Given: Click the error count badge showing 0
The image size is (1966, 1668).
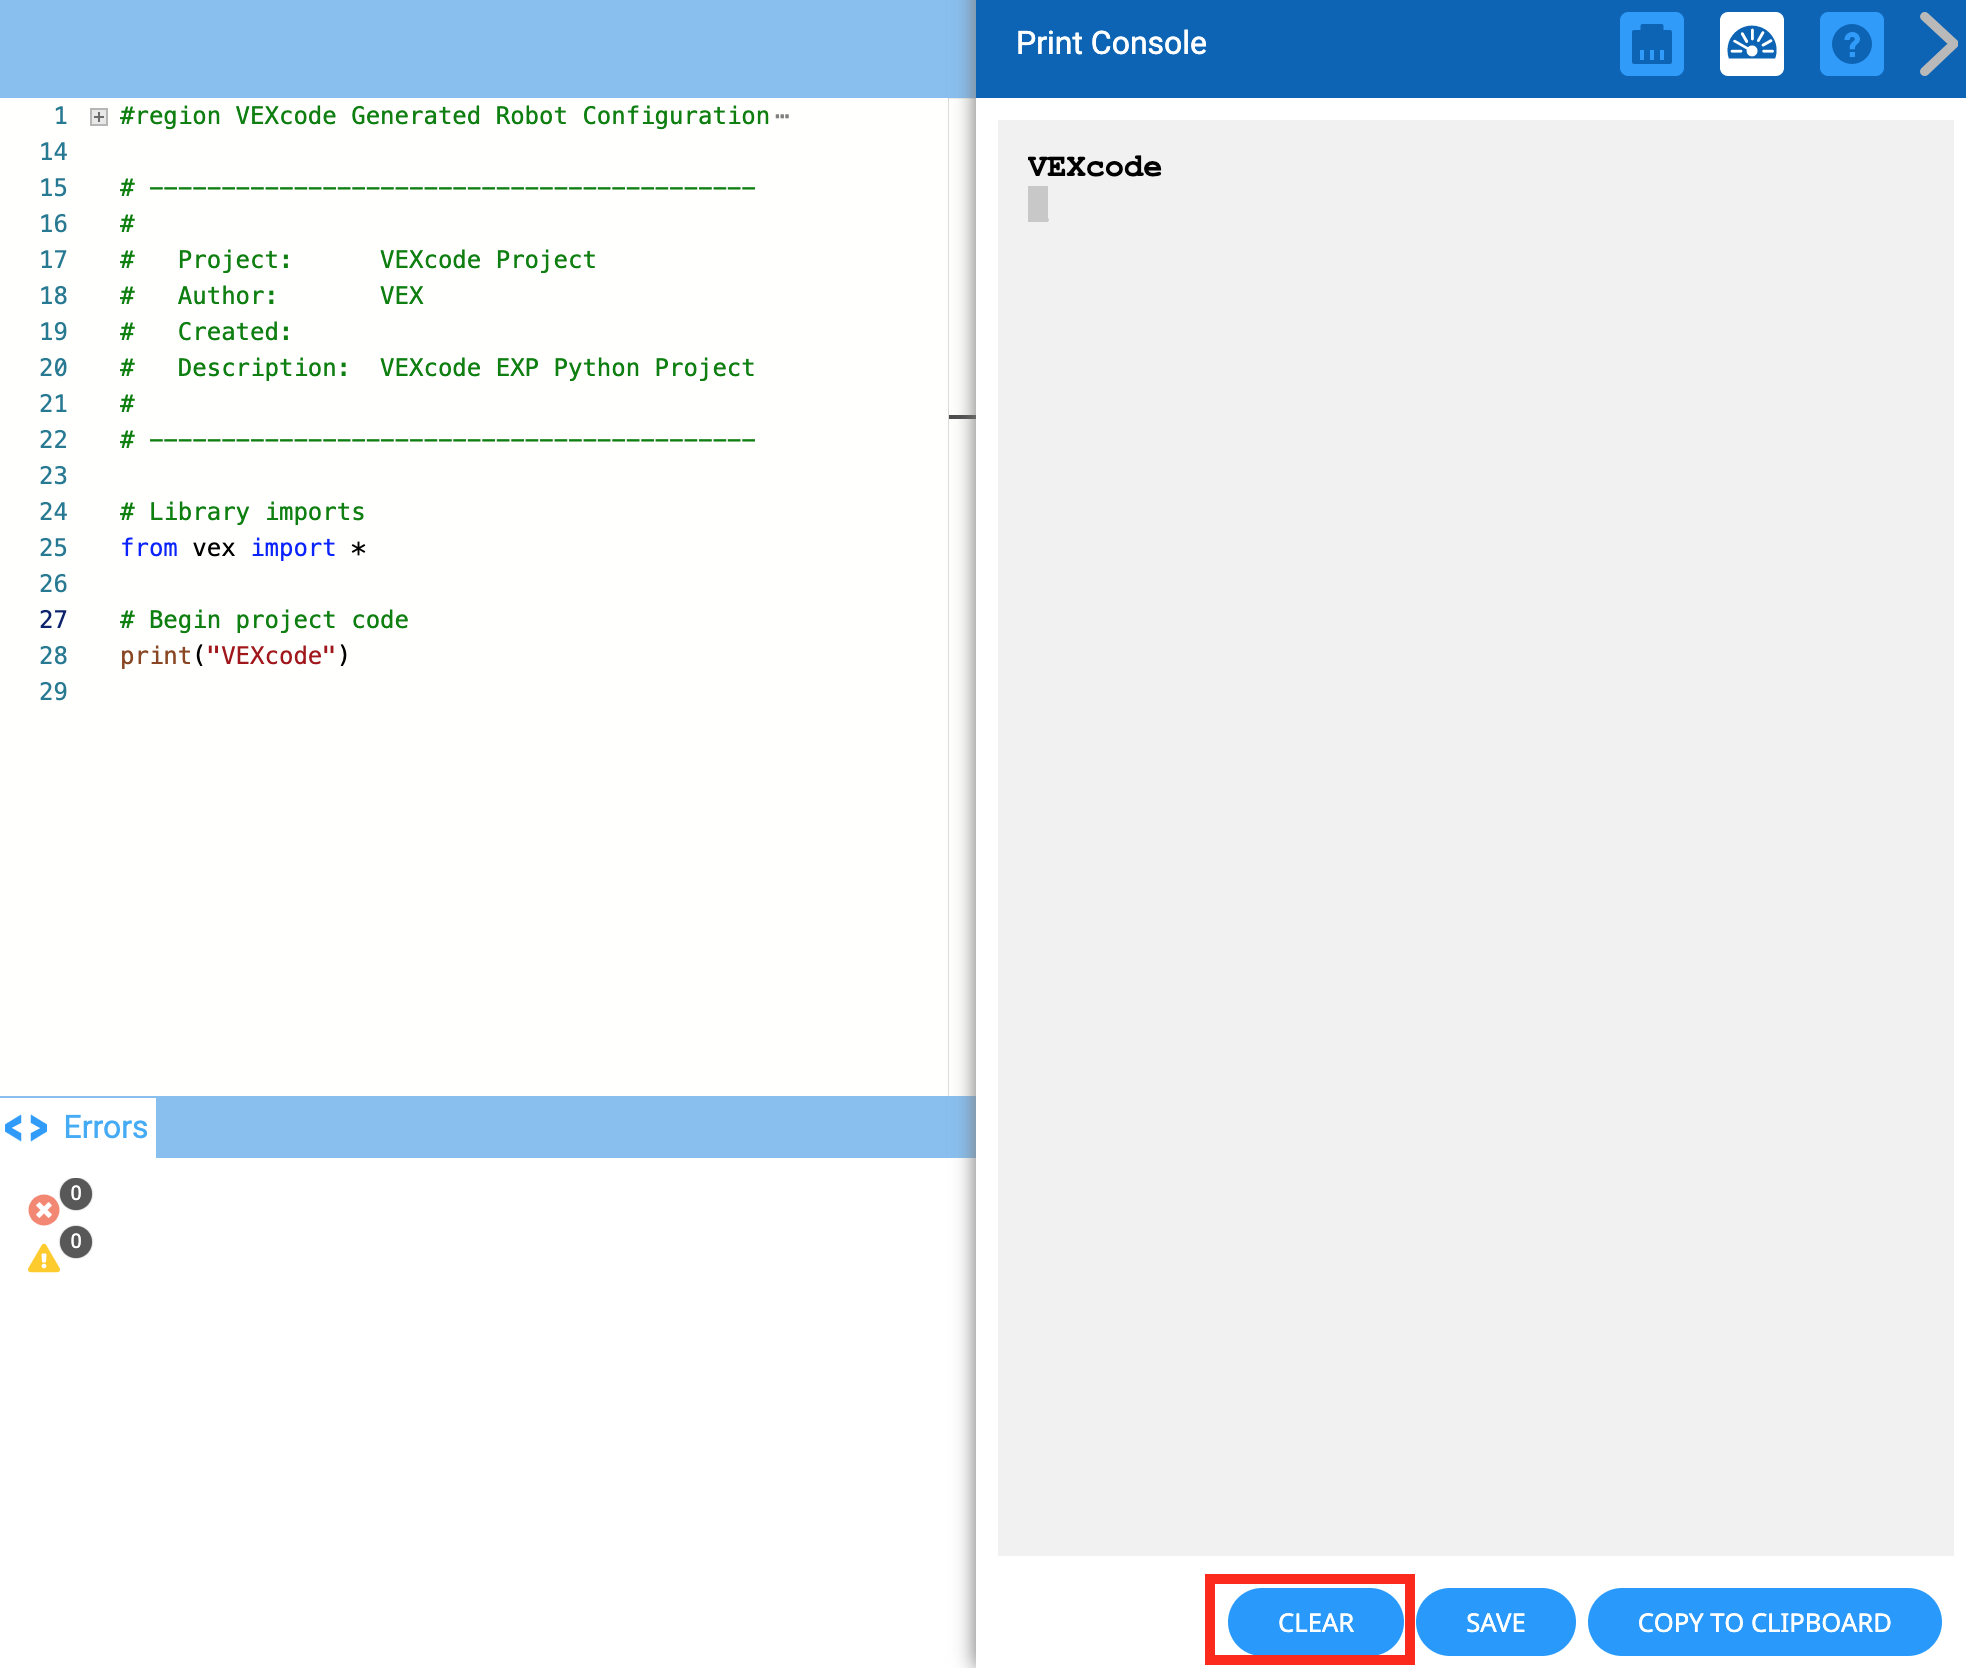Looking at the screenshot, I should pyautogui.click(x=76, y=1193).
